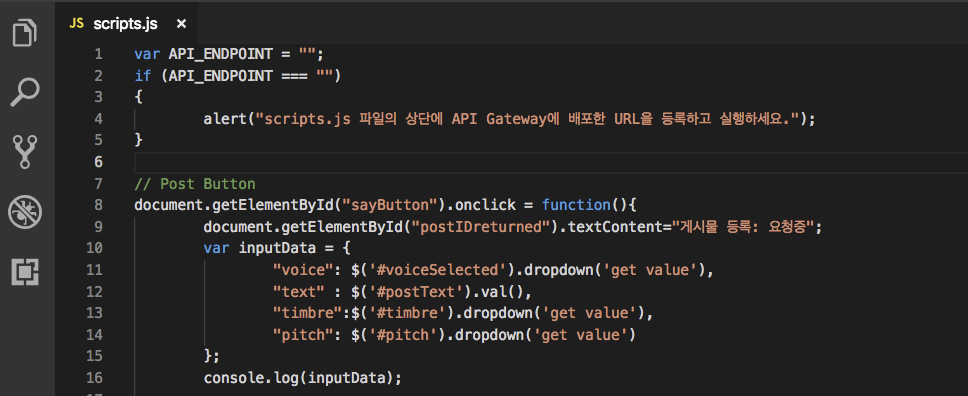Open the Source Control view
Viewport: 968px width, 396px height.
click(x=25, y=152)
